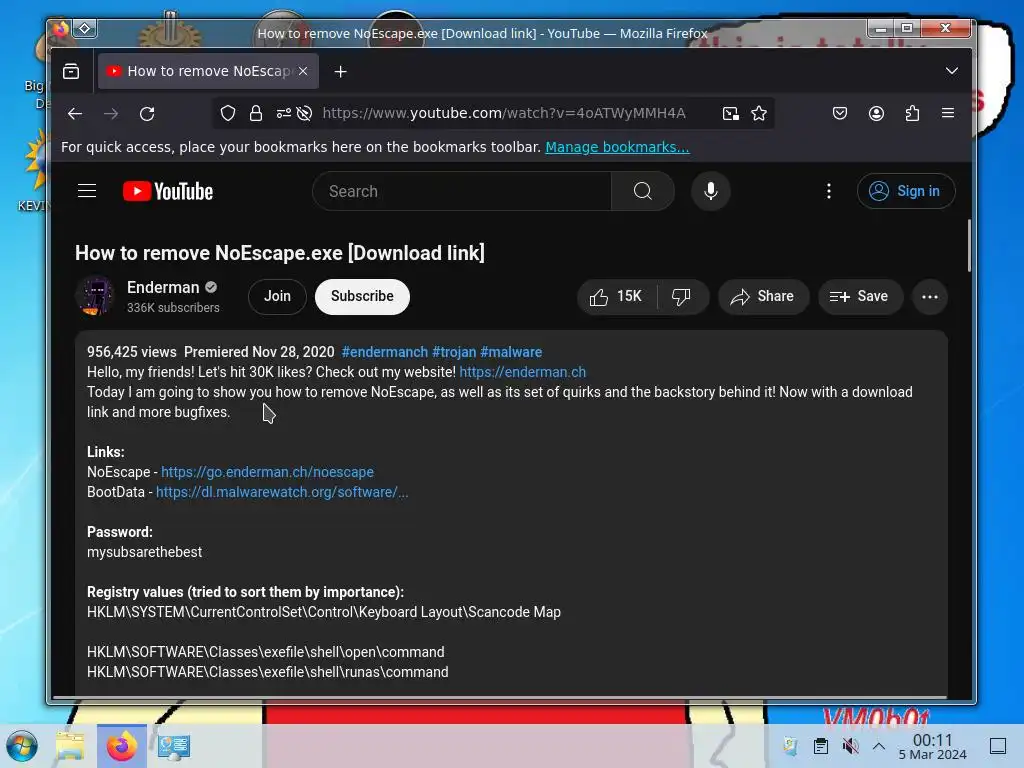
Task: Open a new tab with the plus button
Action: pyautogui.click(x=340, y=71)
